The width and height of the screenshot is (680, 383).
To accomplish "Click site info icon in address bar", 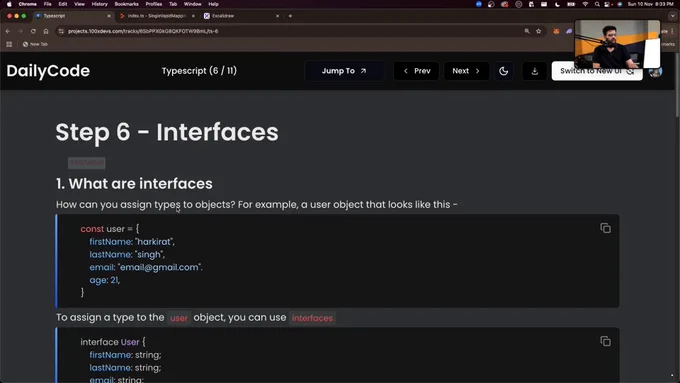I will 61,31.
